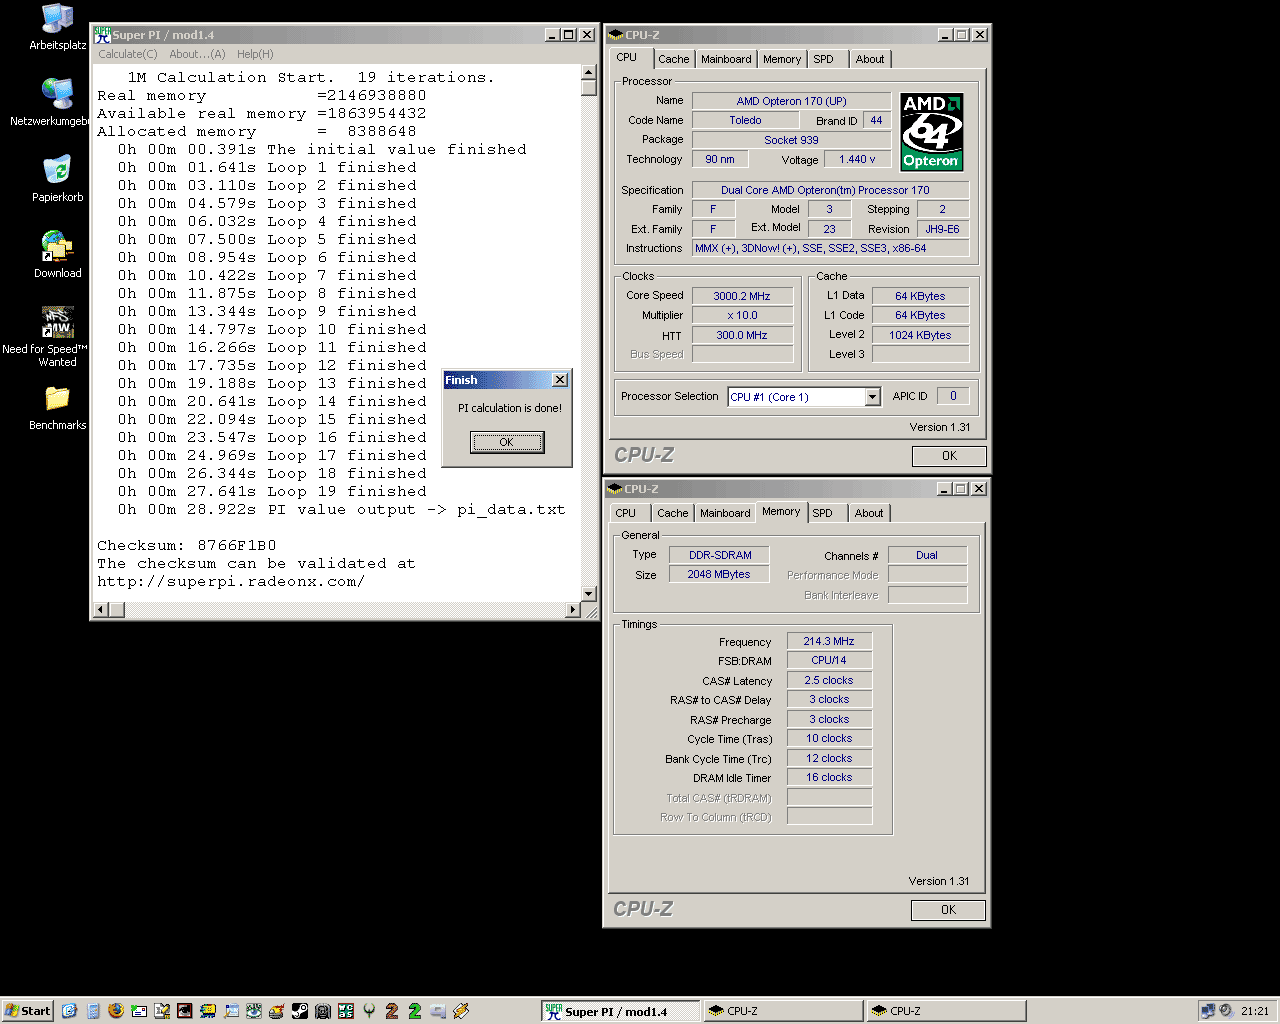The width and height of the screenshot is (1280, 1024).
Task: Click OK in the Finish dialog
Action: tap(507, 442)
